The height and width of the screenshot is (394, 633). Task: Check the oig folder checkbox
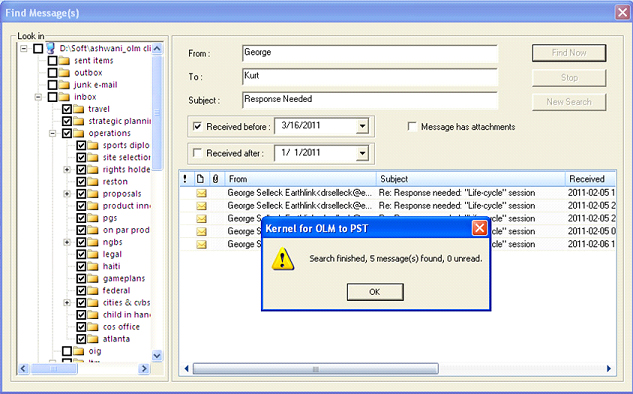click(67, 351)
